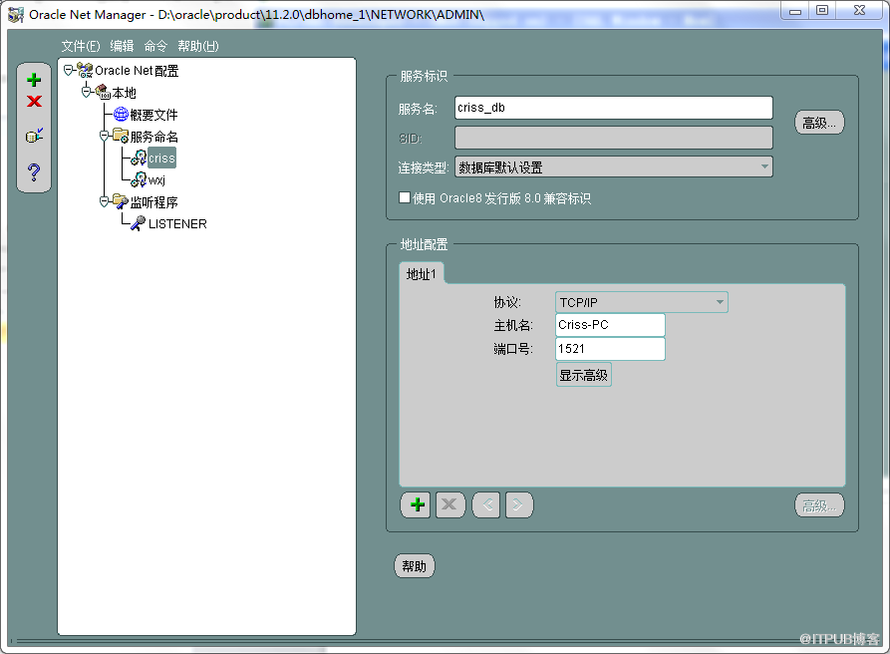
Task: Click the green plus create icon in left toolbar
Action: (x=34, y=80)
